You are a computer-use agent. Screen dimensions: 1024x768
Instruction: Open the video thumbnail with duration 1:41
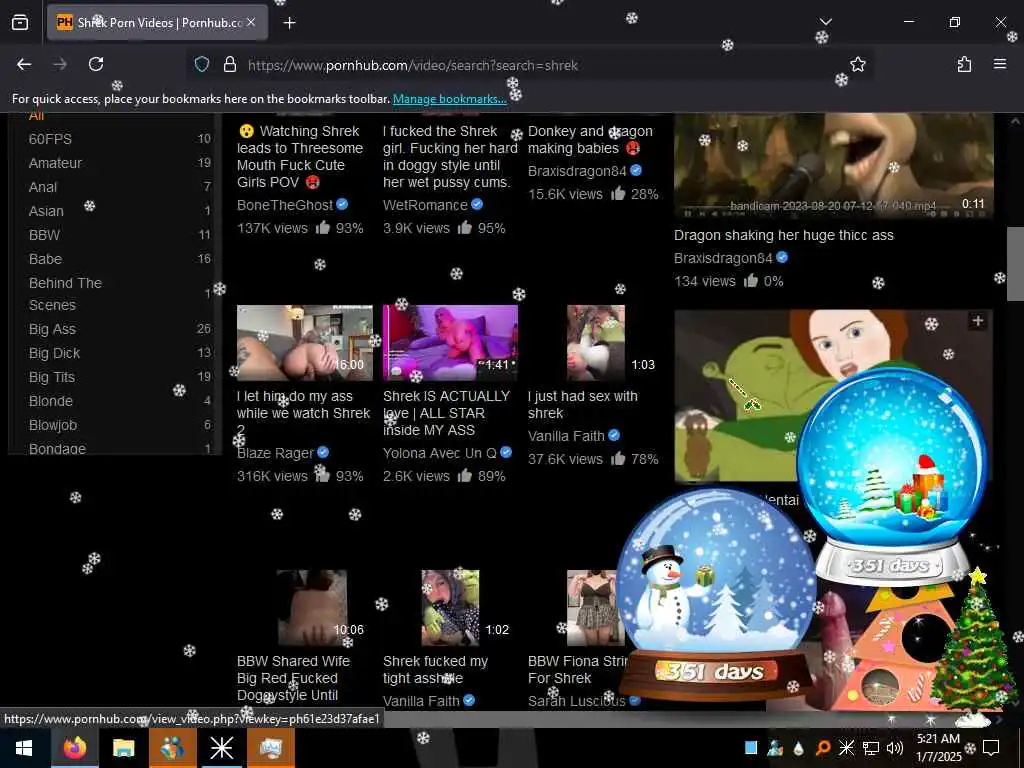click(451, 343)
